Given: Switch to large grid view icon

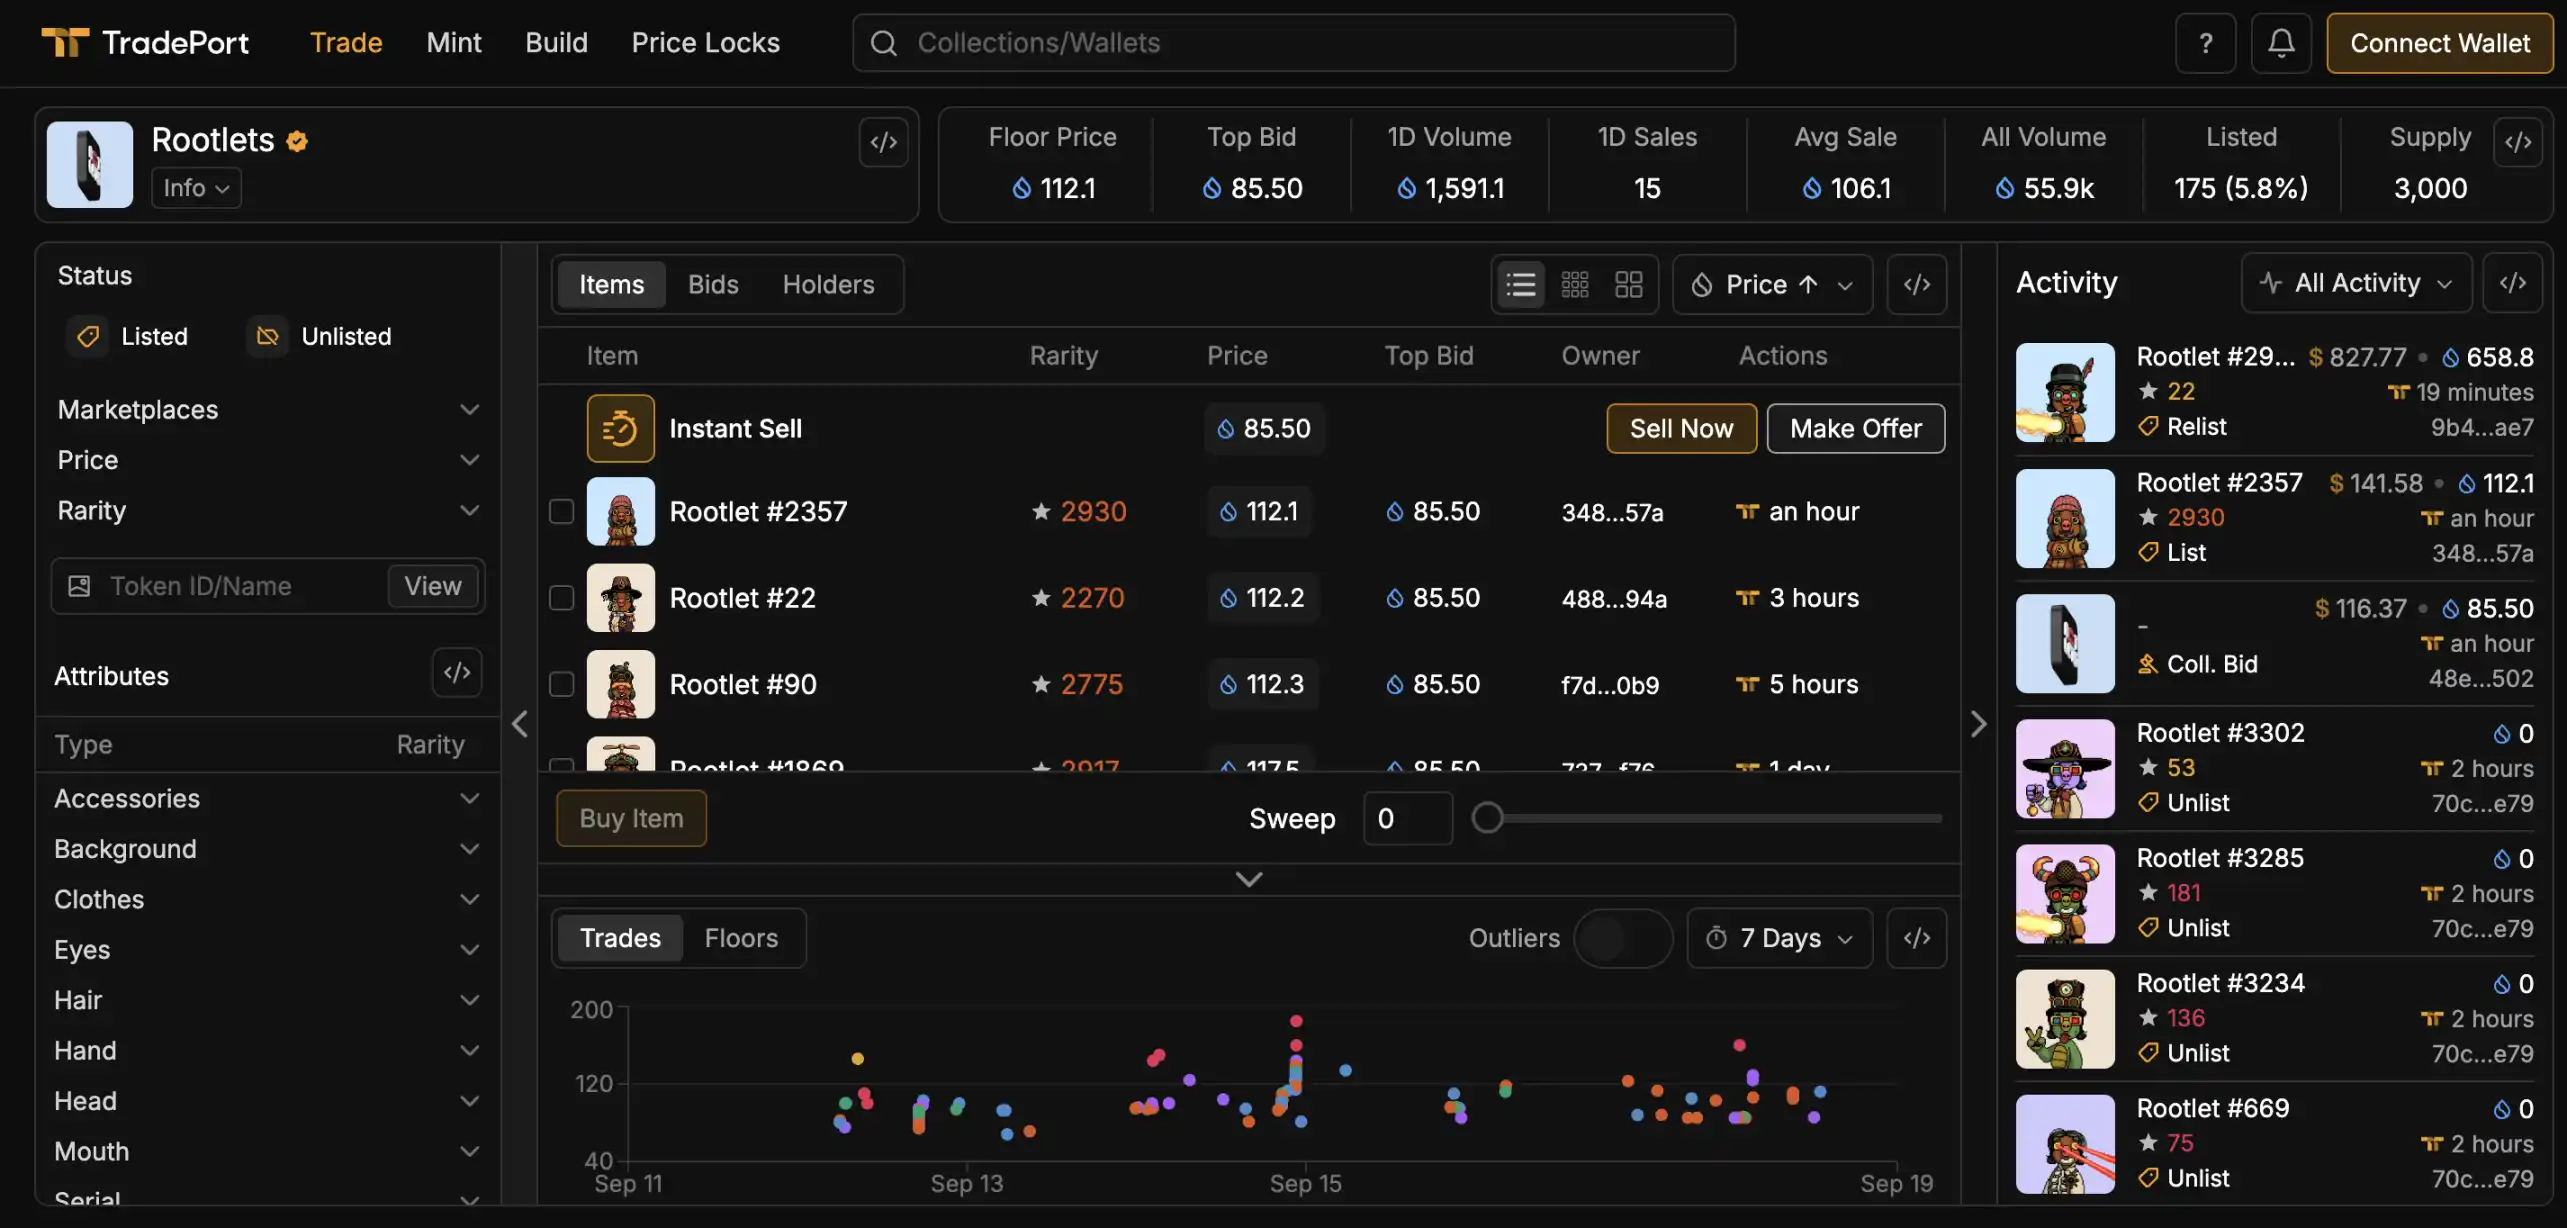Looking at the screenshot, I should point(1629,285).
